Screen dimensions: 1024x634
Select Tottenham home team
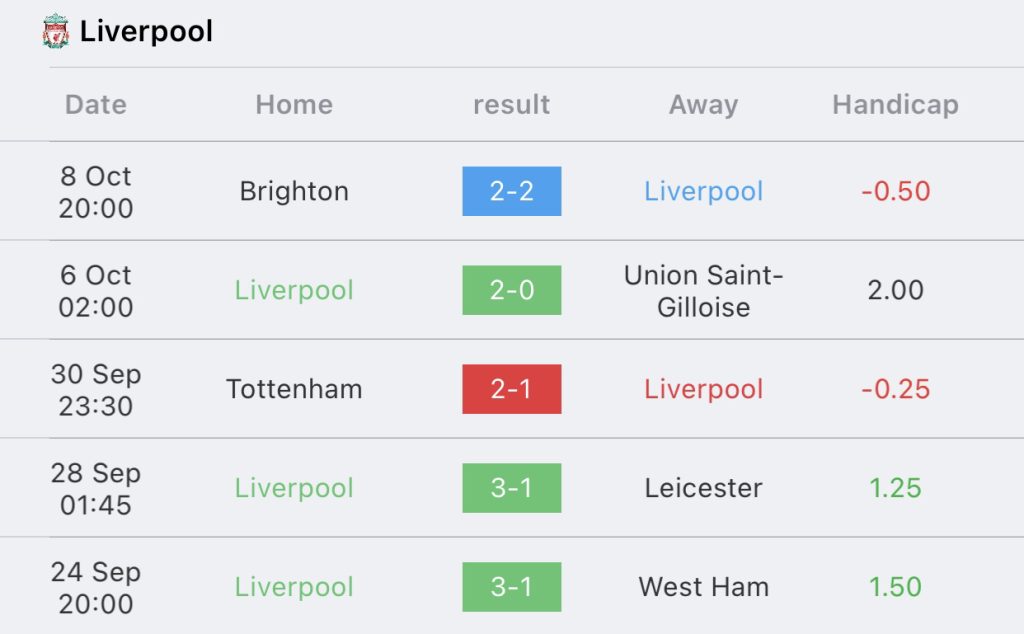(x=294, y=389)
